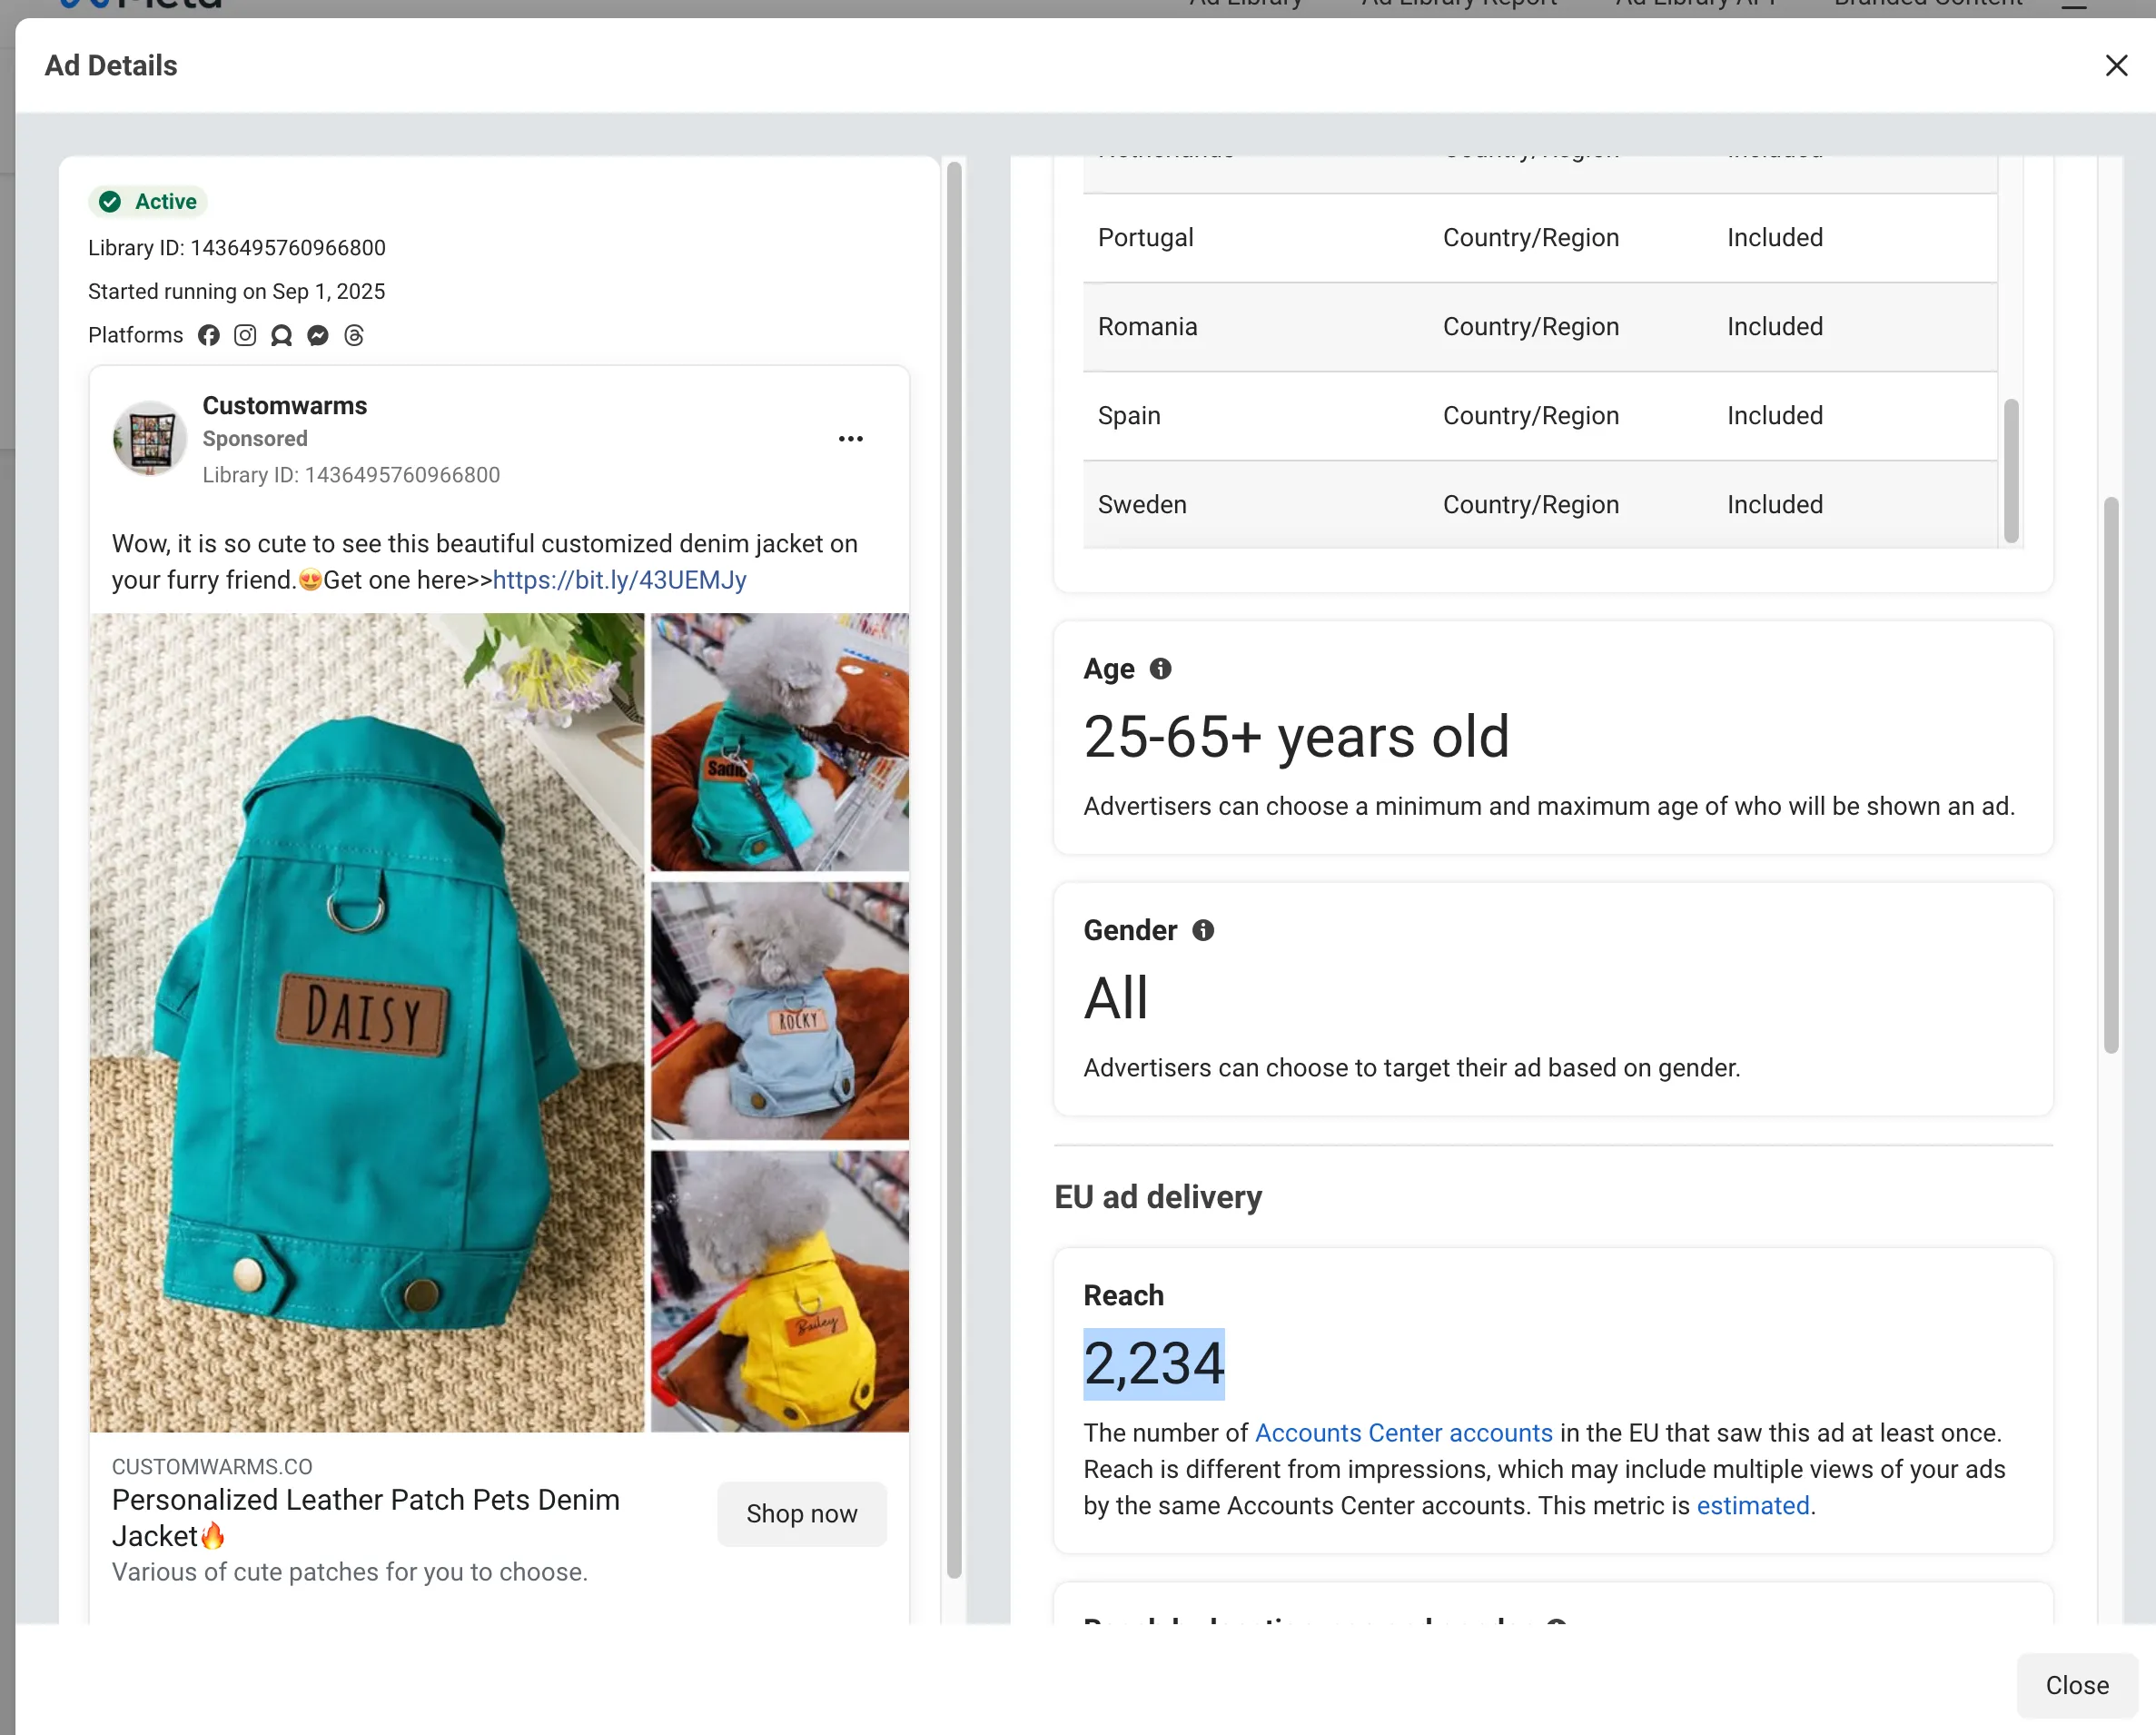Open the Gender info tooltip icon
The height and width of the screenshot is (1735, 2156).
[1203, 930]
